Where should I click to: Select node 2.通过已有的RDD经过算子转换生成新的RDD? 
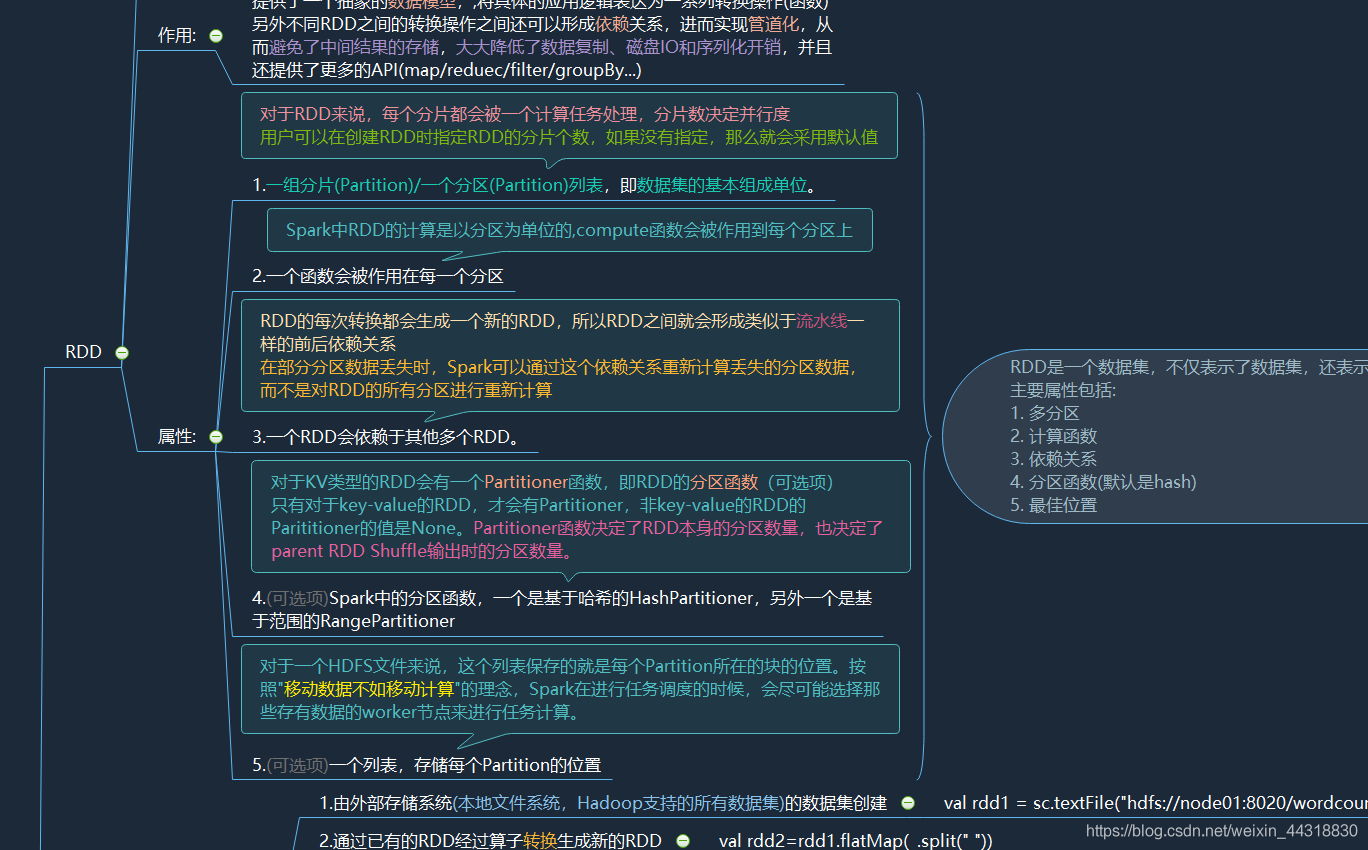click(490, 841)
